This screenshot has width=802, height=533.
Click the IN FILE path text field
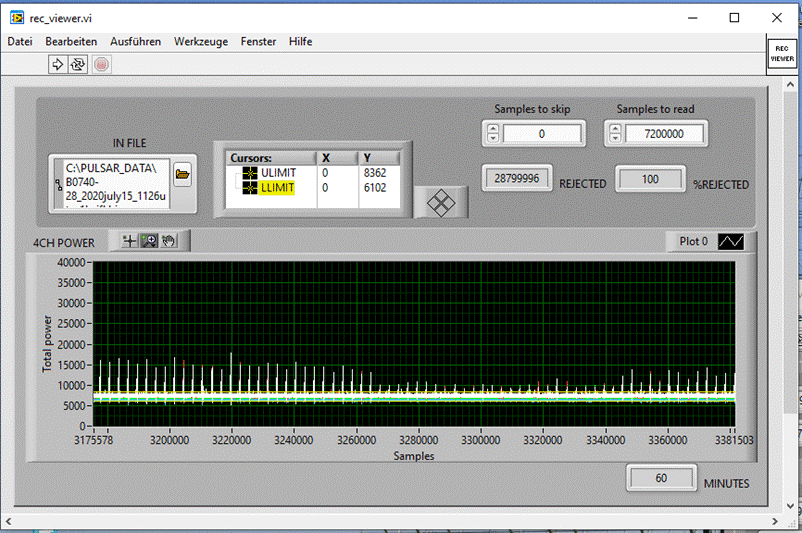click(116, 184)
